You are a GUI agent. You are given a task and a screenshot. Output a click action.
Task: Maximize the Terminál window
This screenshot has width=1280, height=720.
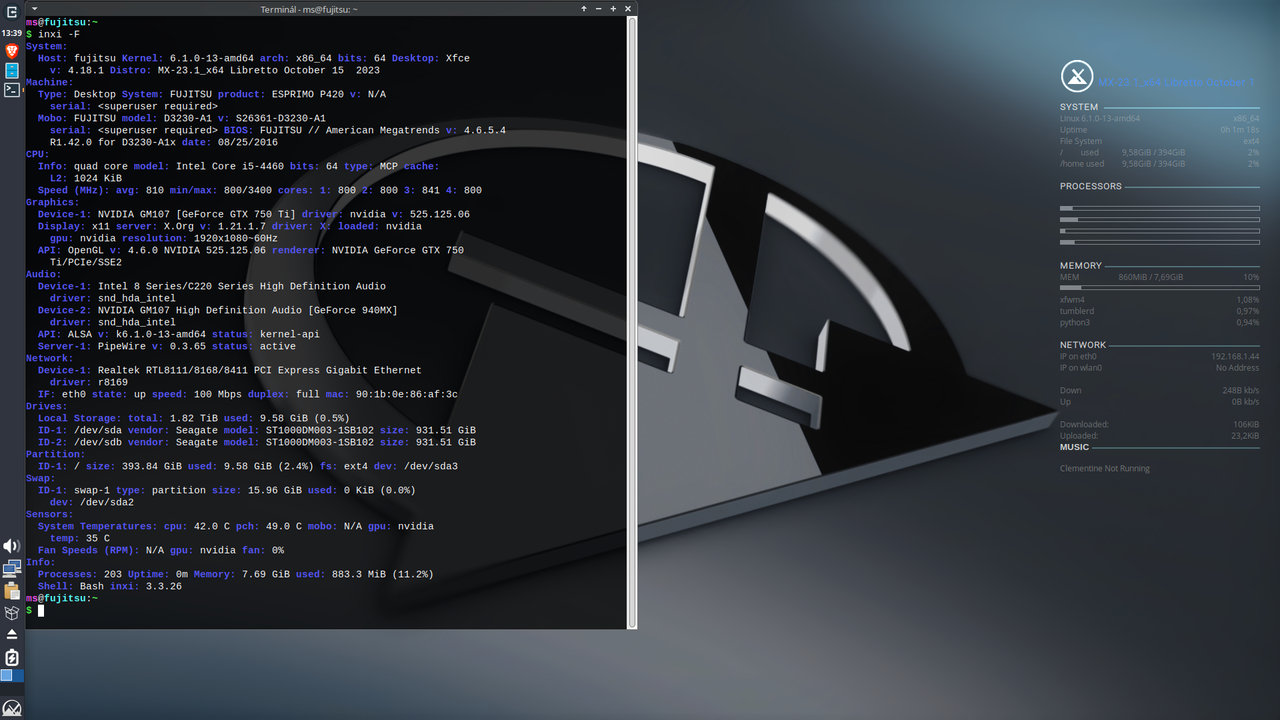click(613, 8)
